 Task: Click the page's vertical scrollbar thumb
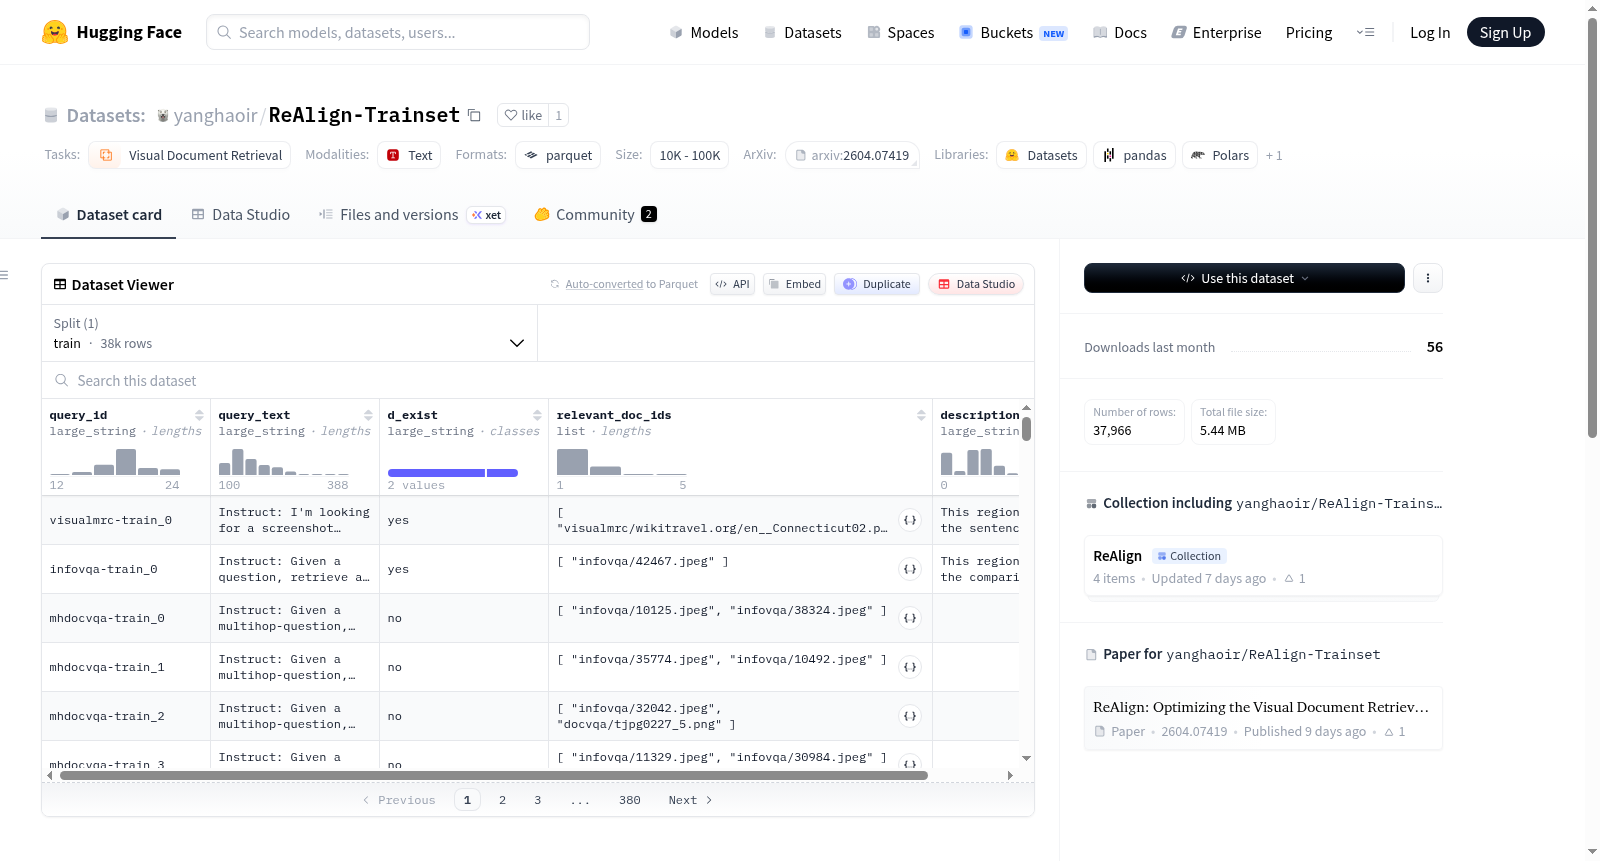pos(1592,227)
